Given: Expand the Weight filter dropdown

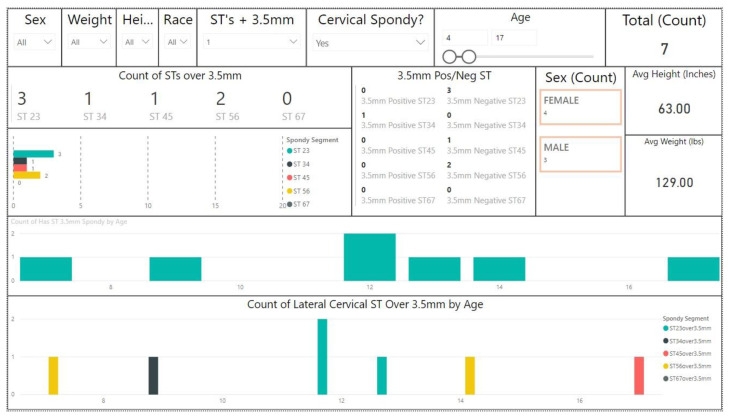Looking at the screenshot, I should [90, 43].
